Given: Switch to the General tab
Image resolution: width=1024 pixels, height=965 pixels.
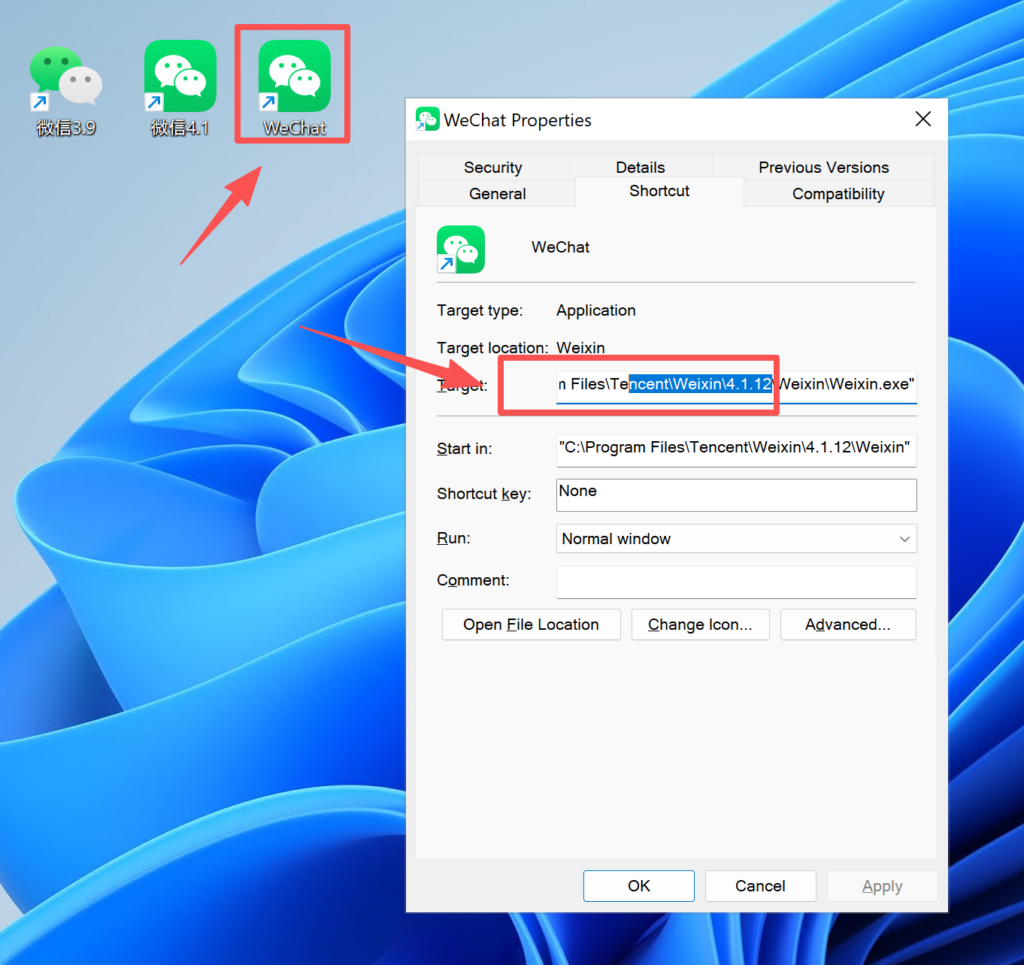Looking at the screenshot, I should (497, 194).
